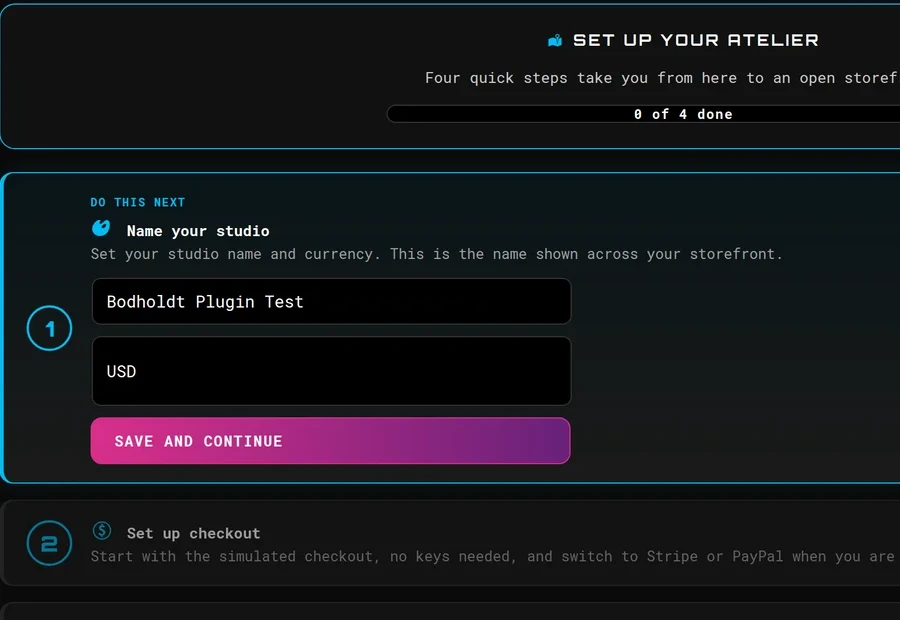Click the DO THIS NEXT label
Viewport: 900px width, 620px height.
tap(138, 202)
